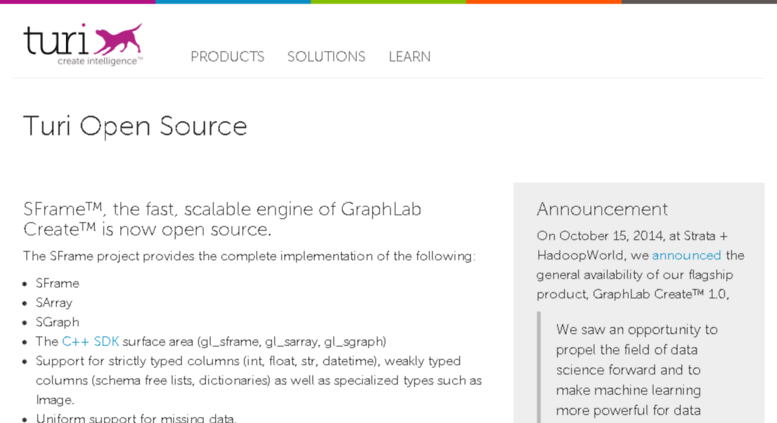The width and height of the screenshot is (777, 423).
Task: Open the announced link in Announcement
Action: (x=686, y=255)
